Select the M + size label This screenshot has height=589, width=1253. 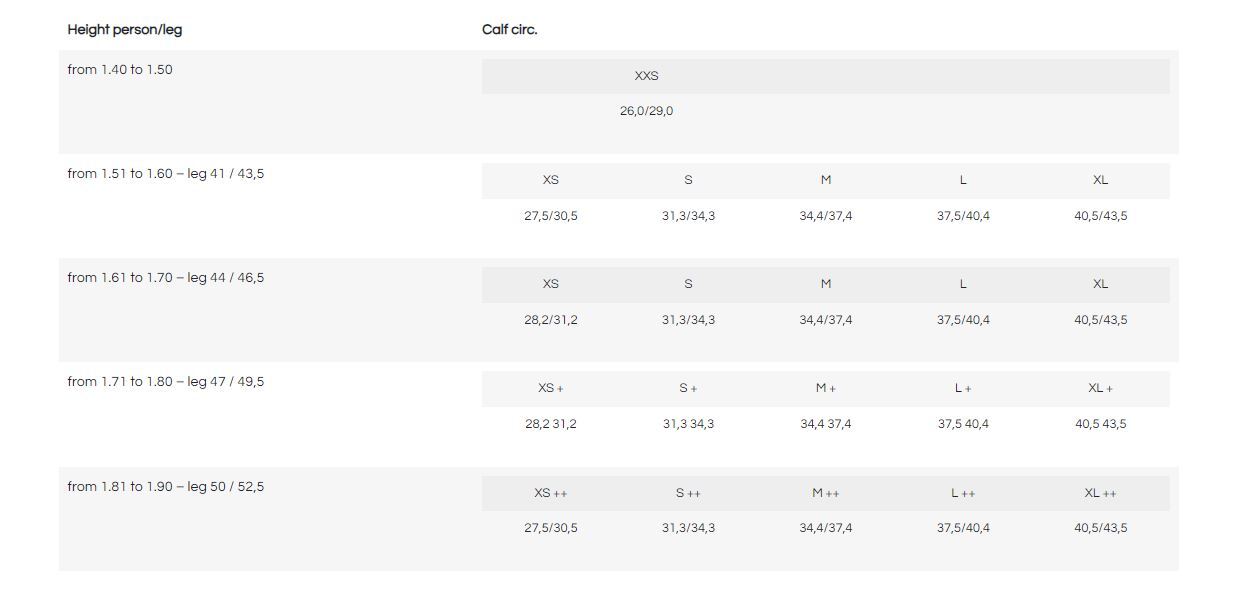(x=826, y=388)
